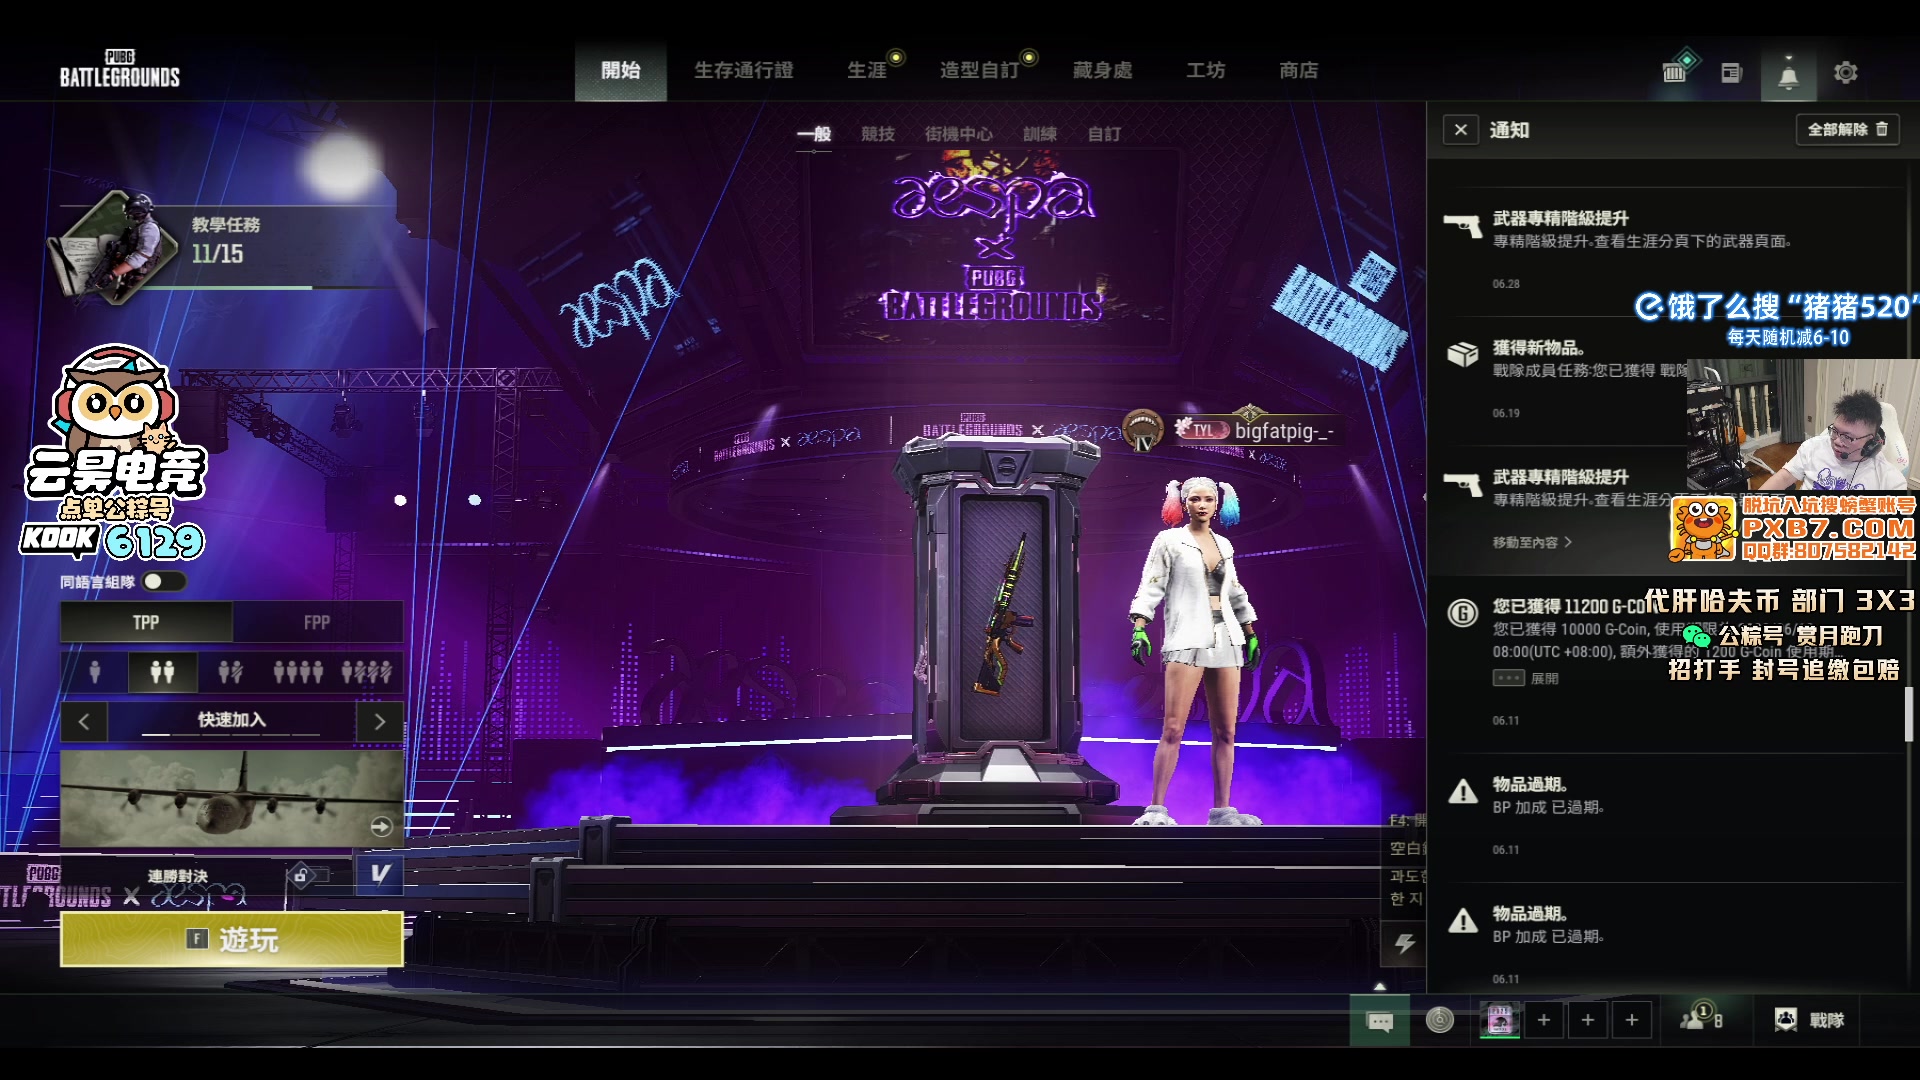Screen dimensions: 1920x1080
Task: Expand G-Coin notification with 展開
Action: (x=1526, y=678)
